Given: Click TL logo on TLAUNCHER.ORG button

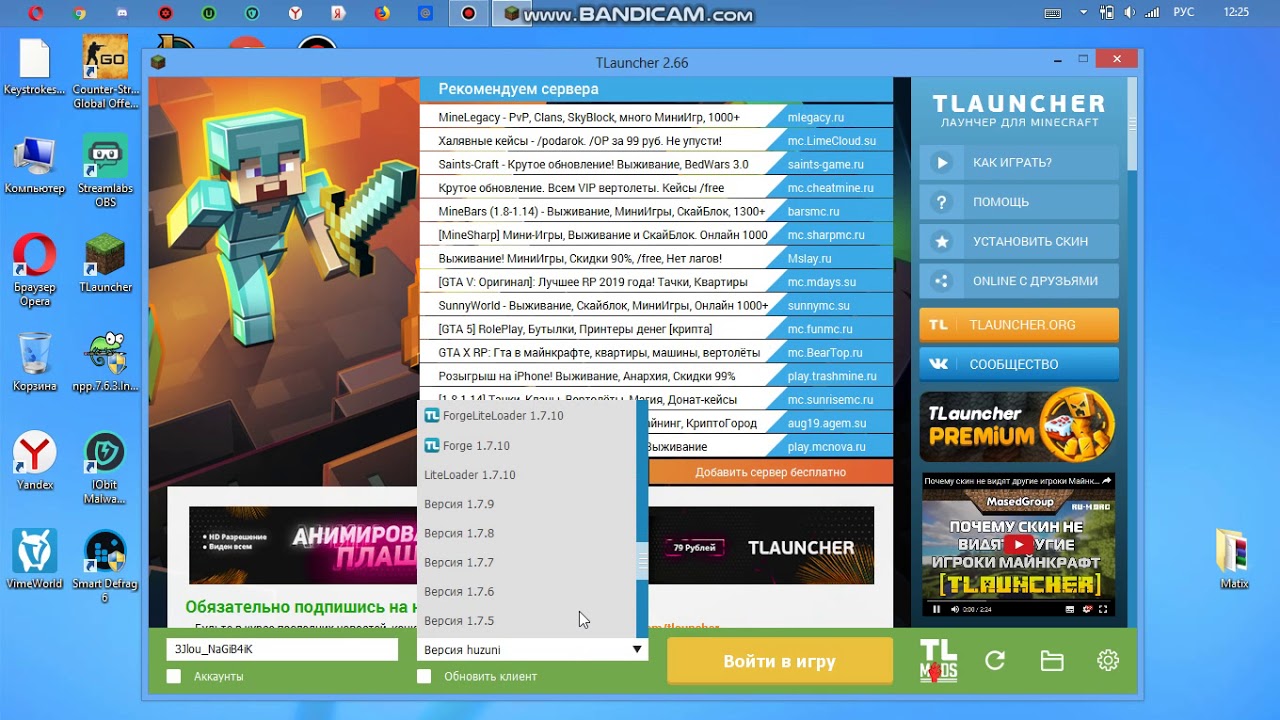Looking at the screenshot, I should click(x=938, y=325).
